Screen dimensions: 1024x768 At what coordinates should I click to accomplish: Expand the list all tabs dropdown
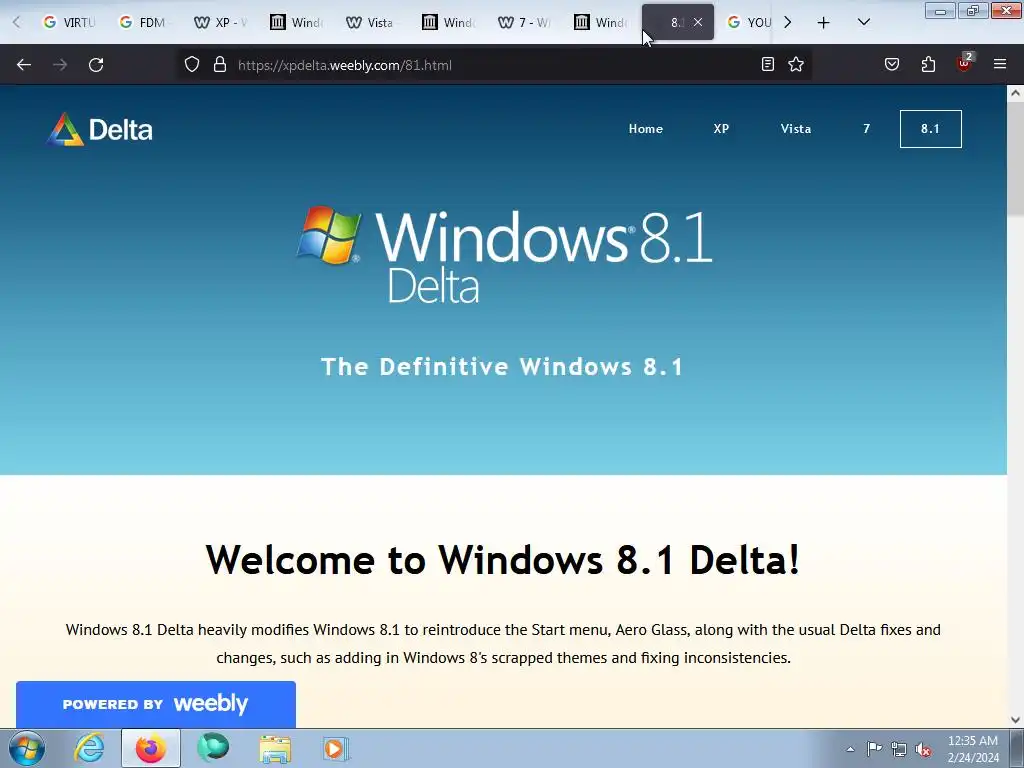tap(863, 22)
